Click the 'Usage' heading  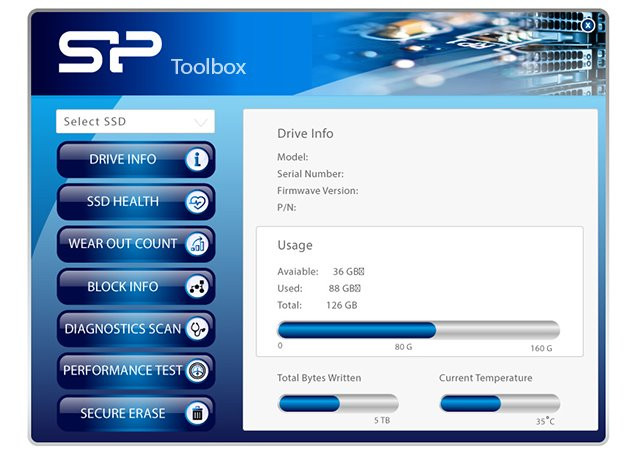click(295, 245)
